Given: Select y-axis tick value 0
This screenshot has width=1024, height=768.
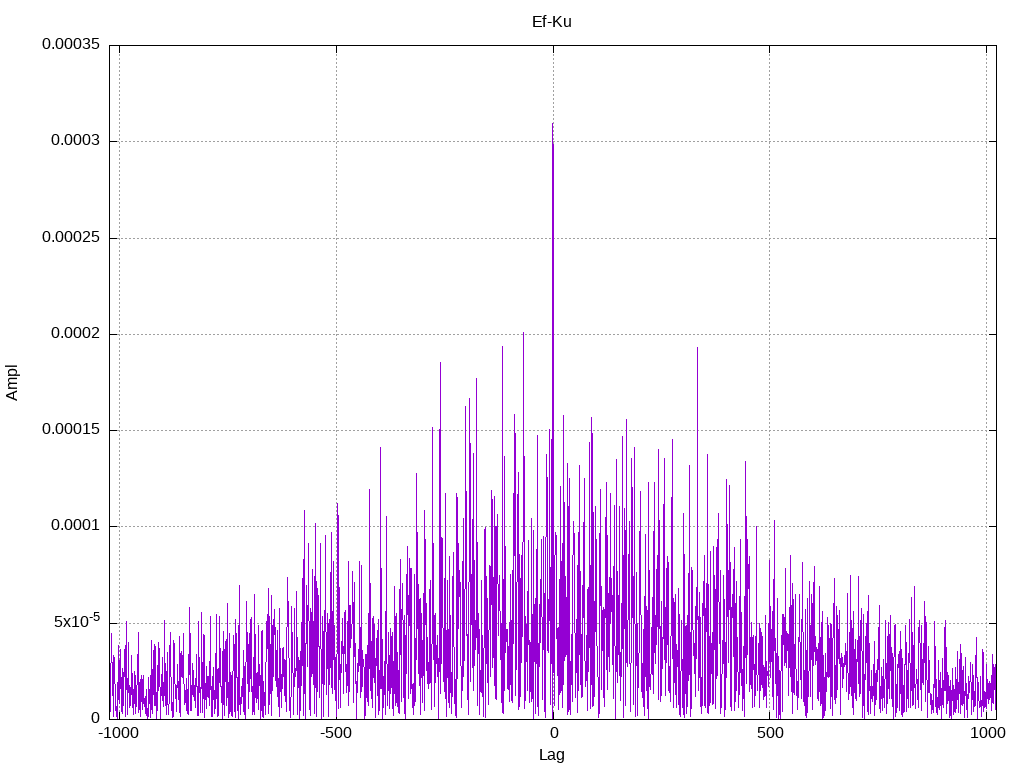Looking at the screenshot, I should (96, 718).
